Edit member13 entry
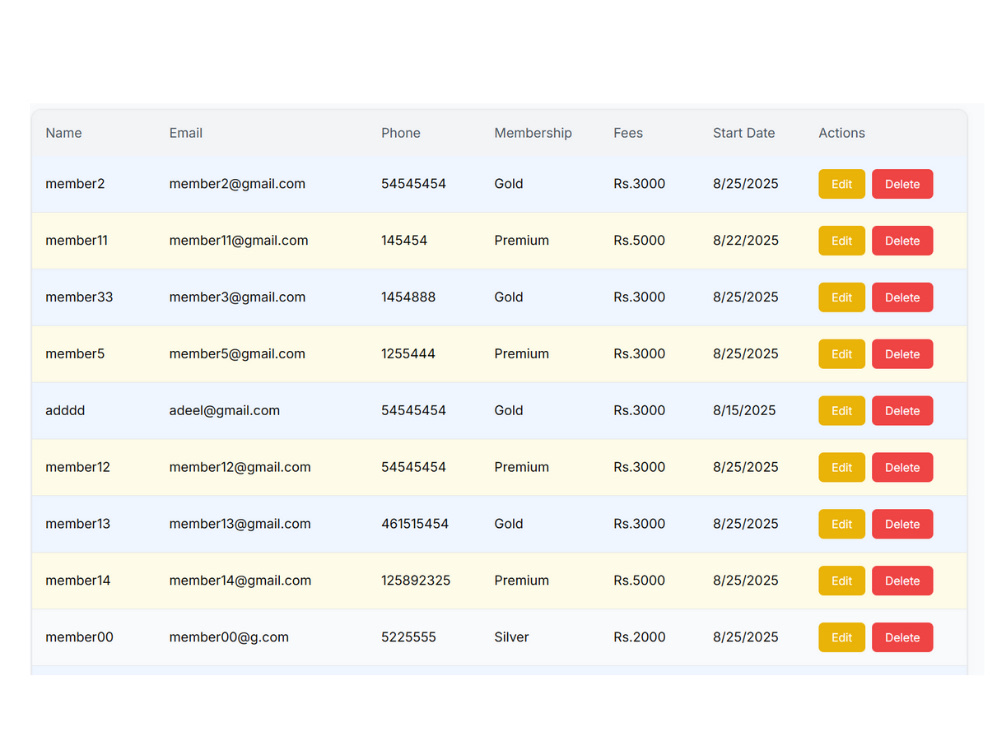The height and width of the screenshot is (750, 1000). pos(841,524)
